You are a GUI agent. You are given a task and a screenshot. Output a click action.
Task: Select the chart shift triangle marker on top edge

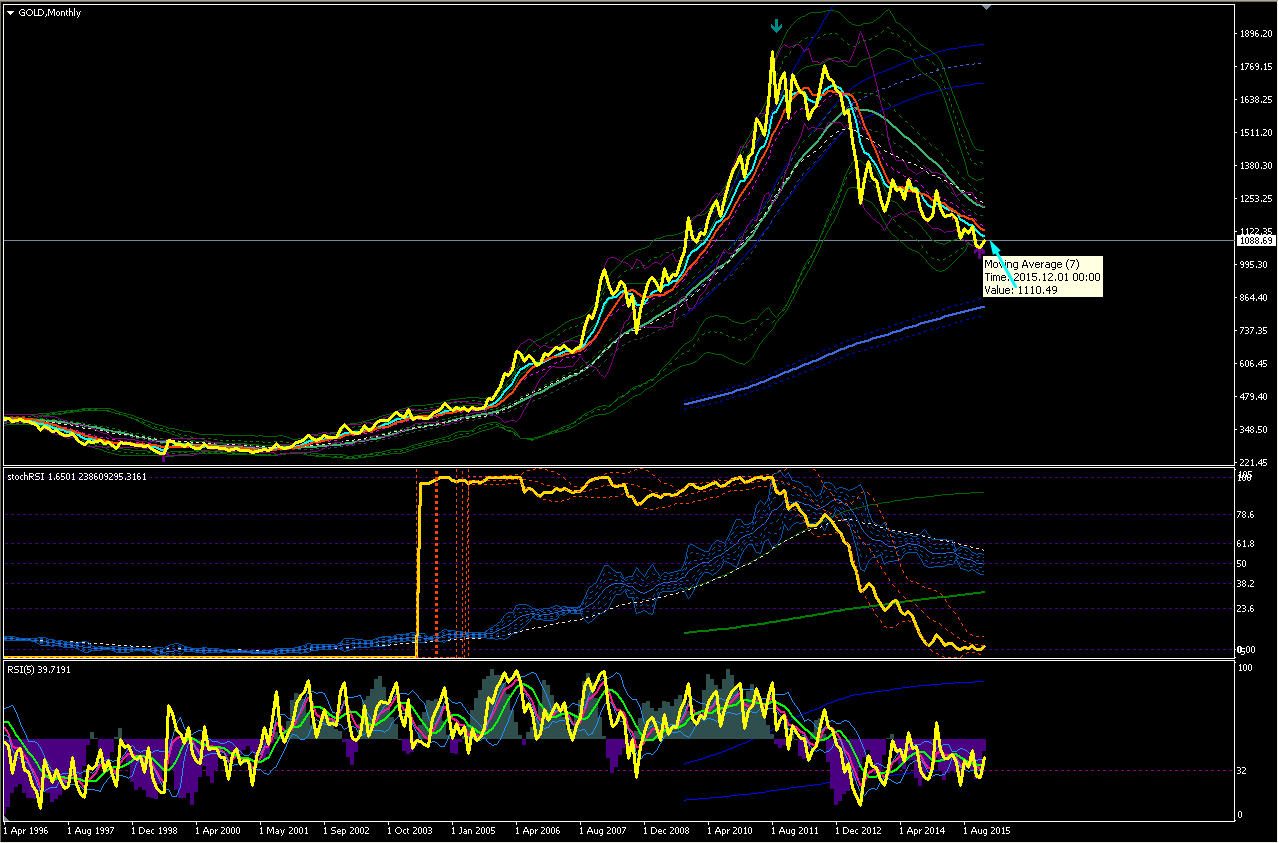click(987, 8)
